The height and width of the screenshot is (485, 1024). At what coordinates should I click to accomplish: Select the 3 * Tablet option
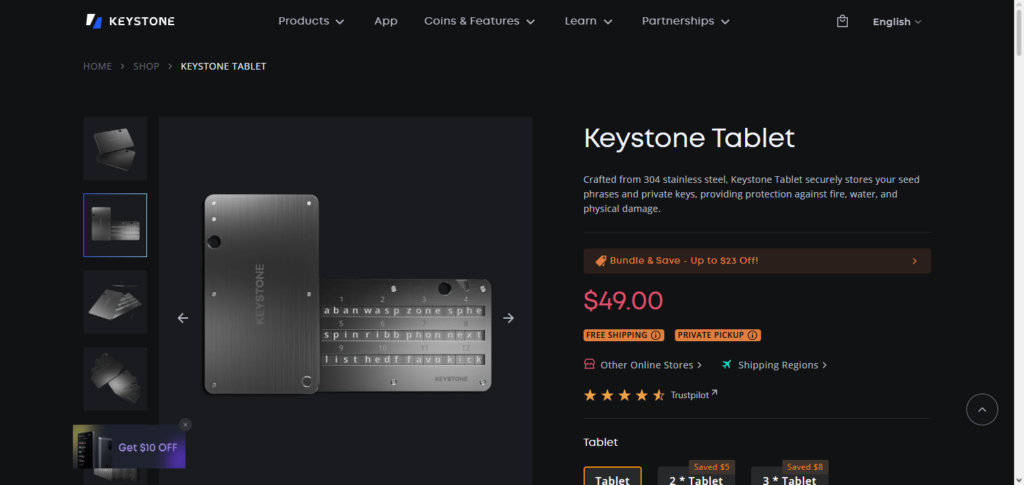[x=790, y=476]
